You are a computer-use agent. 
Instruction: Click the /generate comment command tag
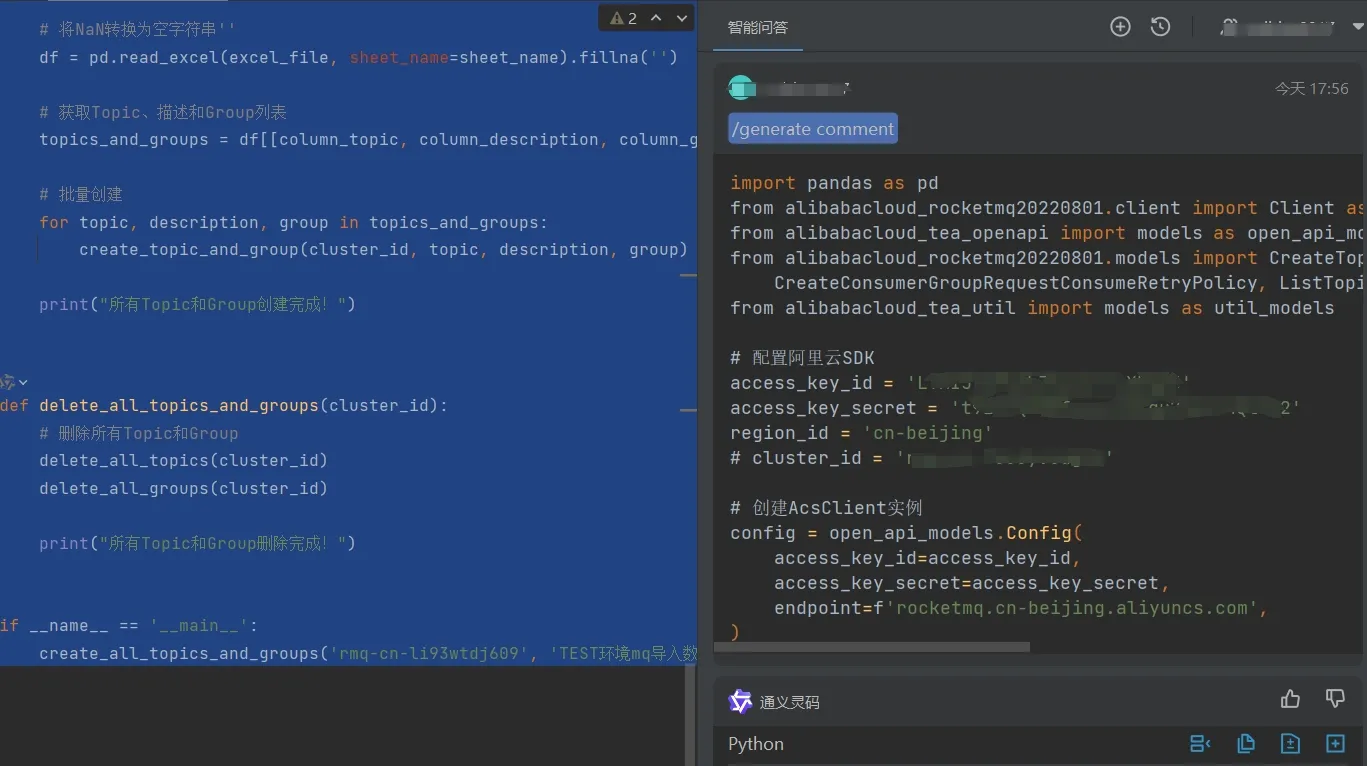pyautogui.click(x=813, y=129)
